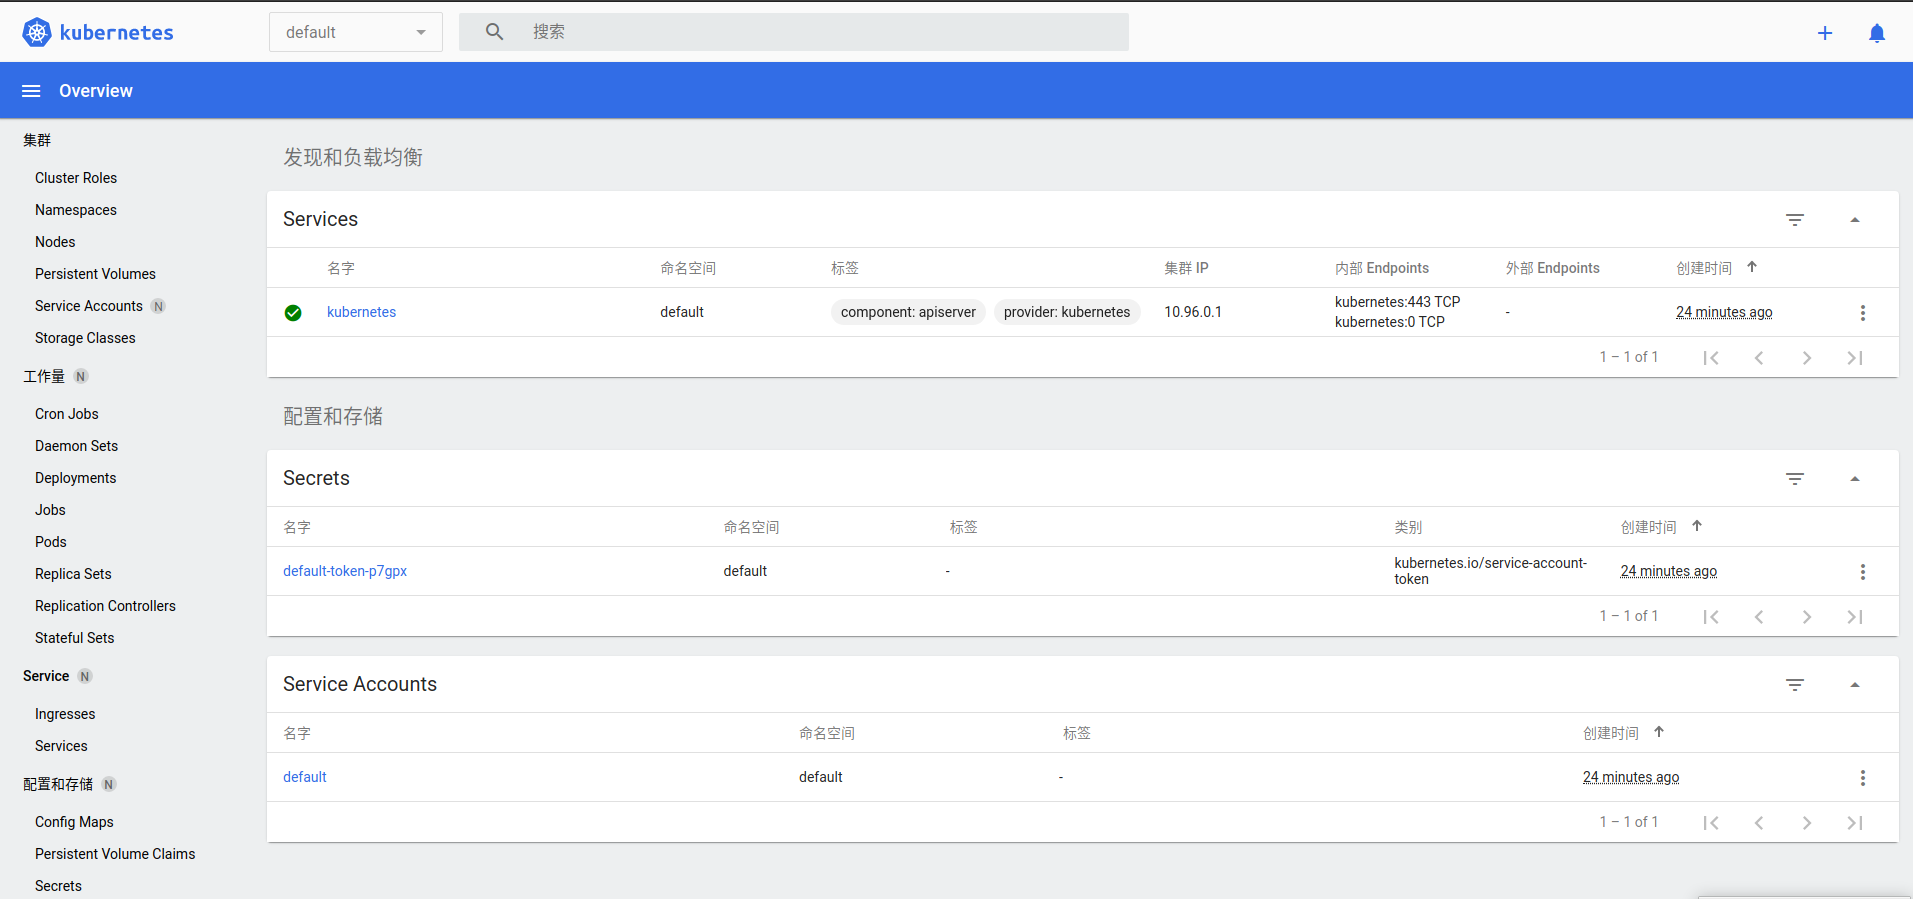1913x899 pixels.
Task: Click the 配置和存储 sidebar section heading
Action: coord(58,784)
